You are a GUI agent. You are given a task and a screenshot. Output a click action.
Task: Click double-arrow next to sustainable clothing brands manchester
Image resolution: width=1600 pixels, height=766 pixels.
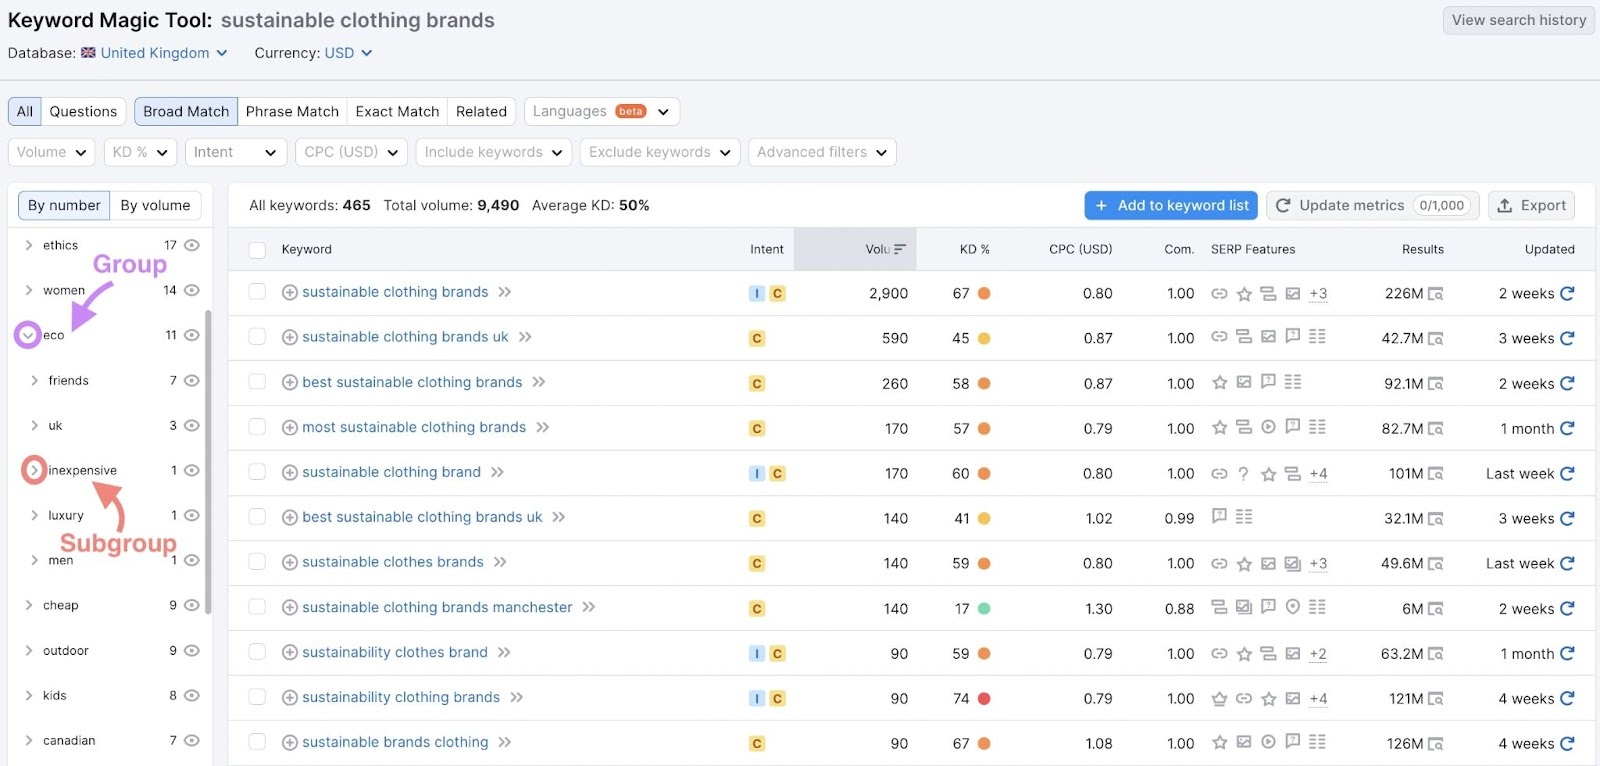589,607
